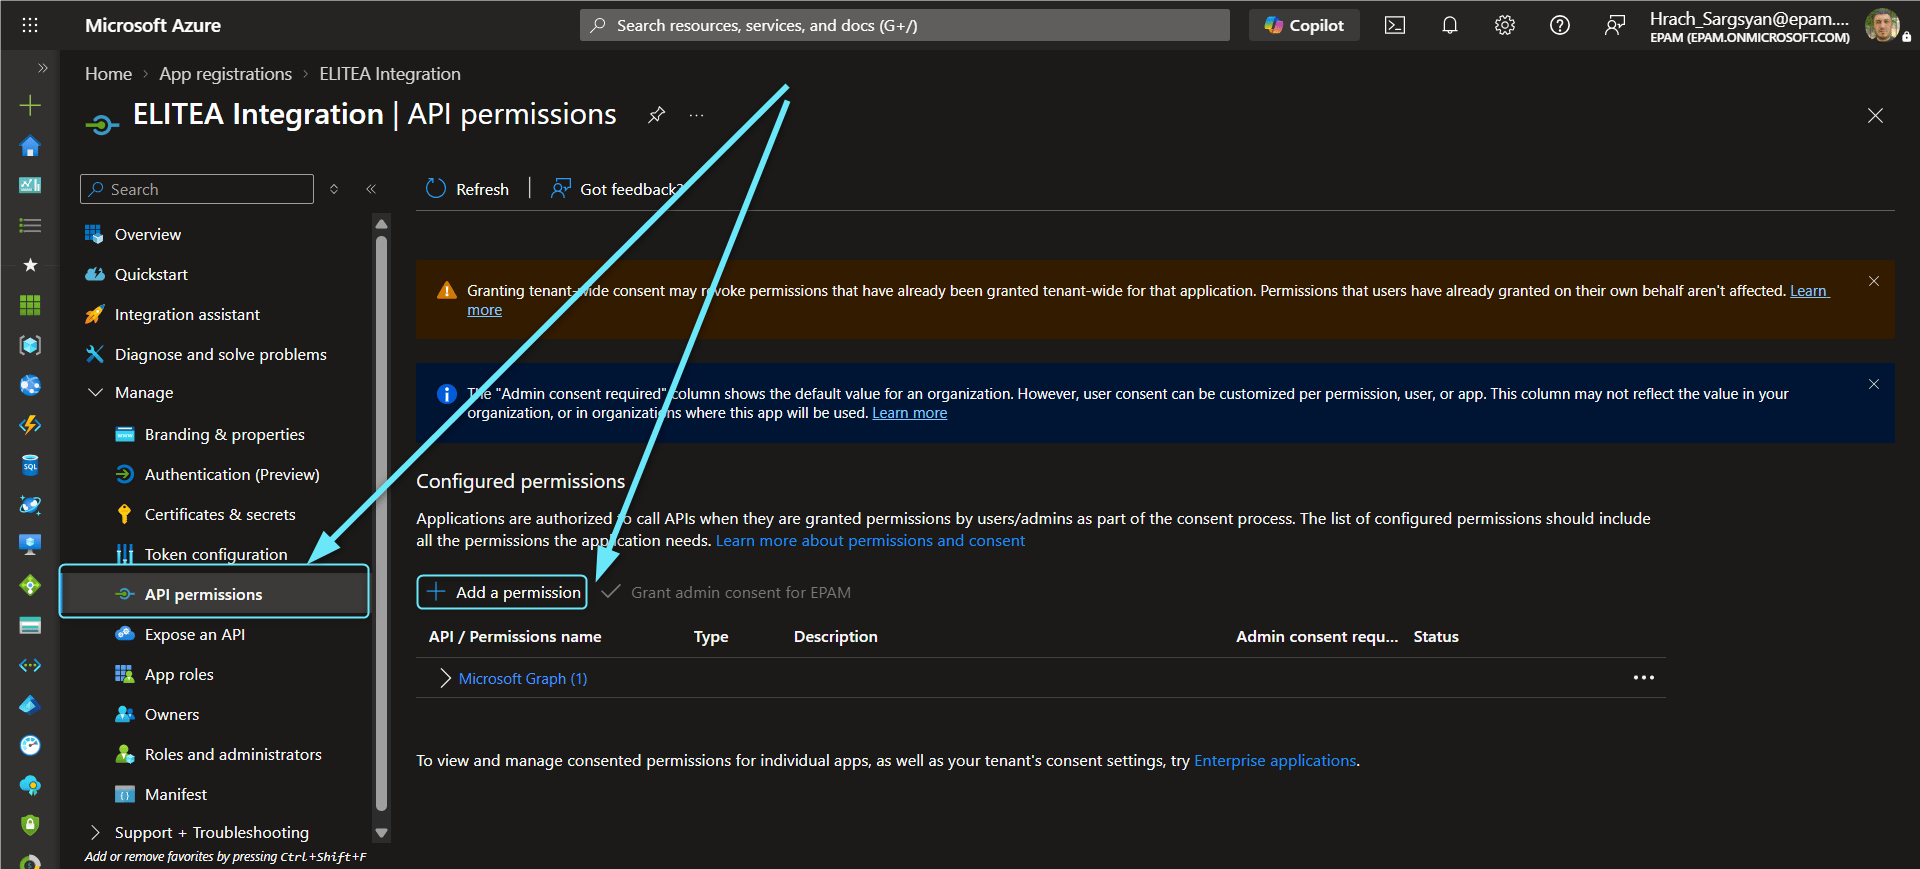Open Virtual machines monitor icon

tap(30, 545)
